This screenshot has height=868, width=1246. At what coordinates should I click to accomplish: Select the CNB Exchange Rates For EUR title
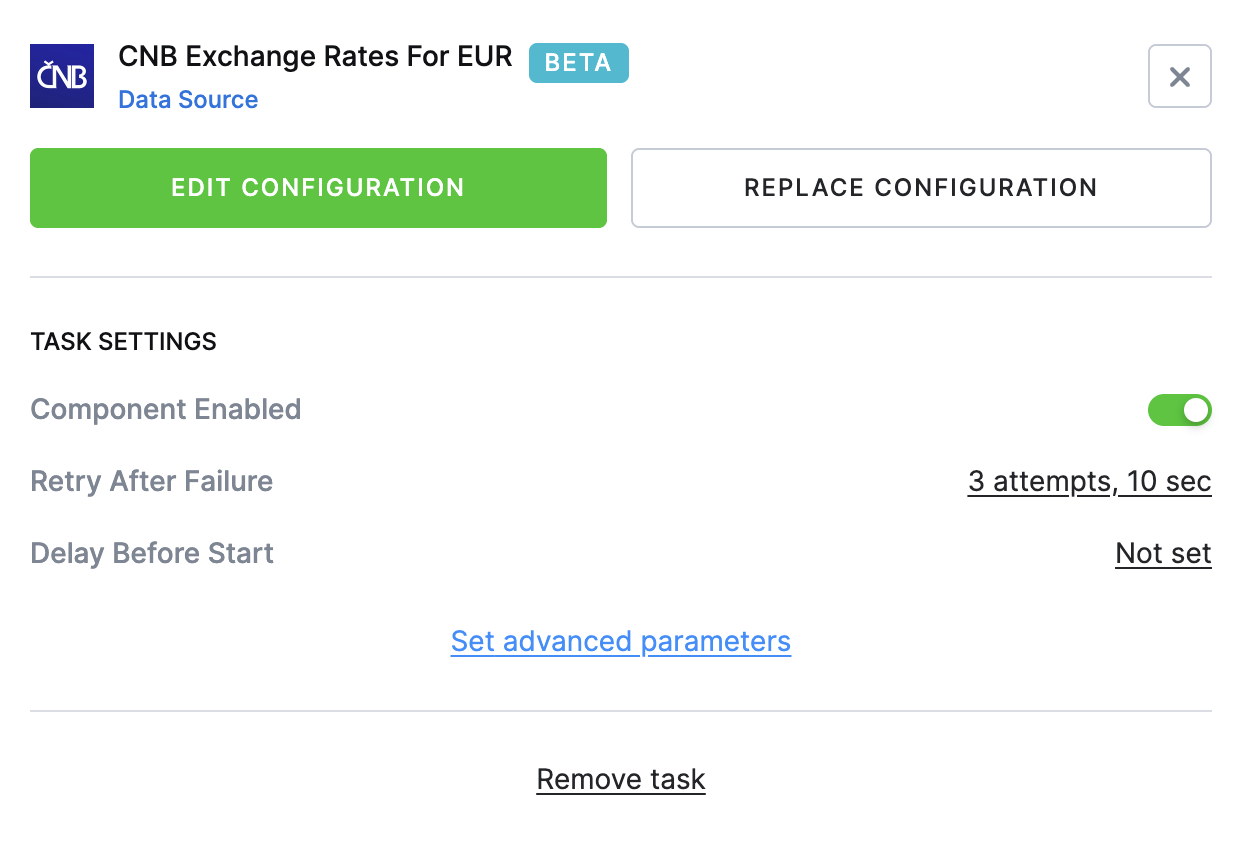click(x=316, y=57)
